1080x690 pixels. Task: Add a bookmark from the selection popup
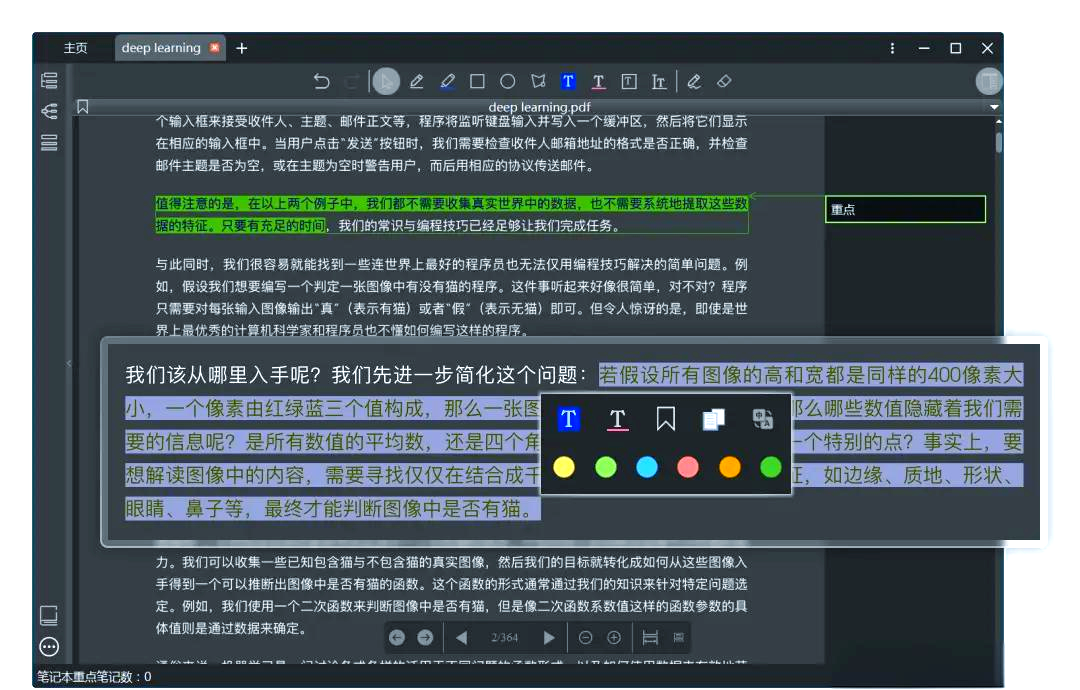point(666,419)
